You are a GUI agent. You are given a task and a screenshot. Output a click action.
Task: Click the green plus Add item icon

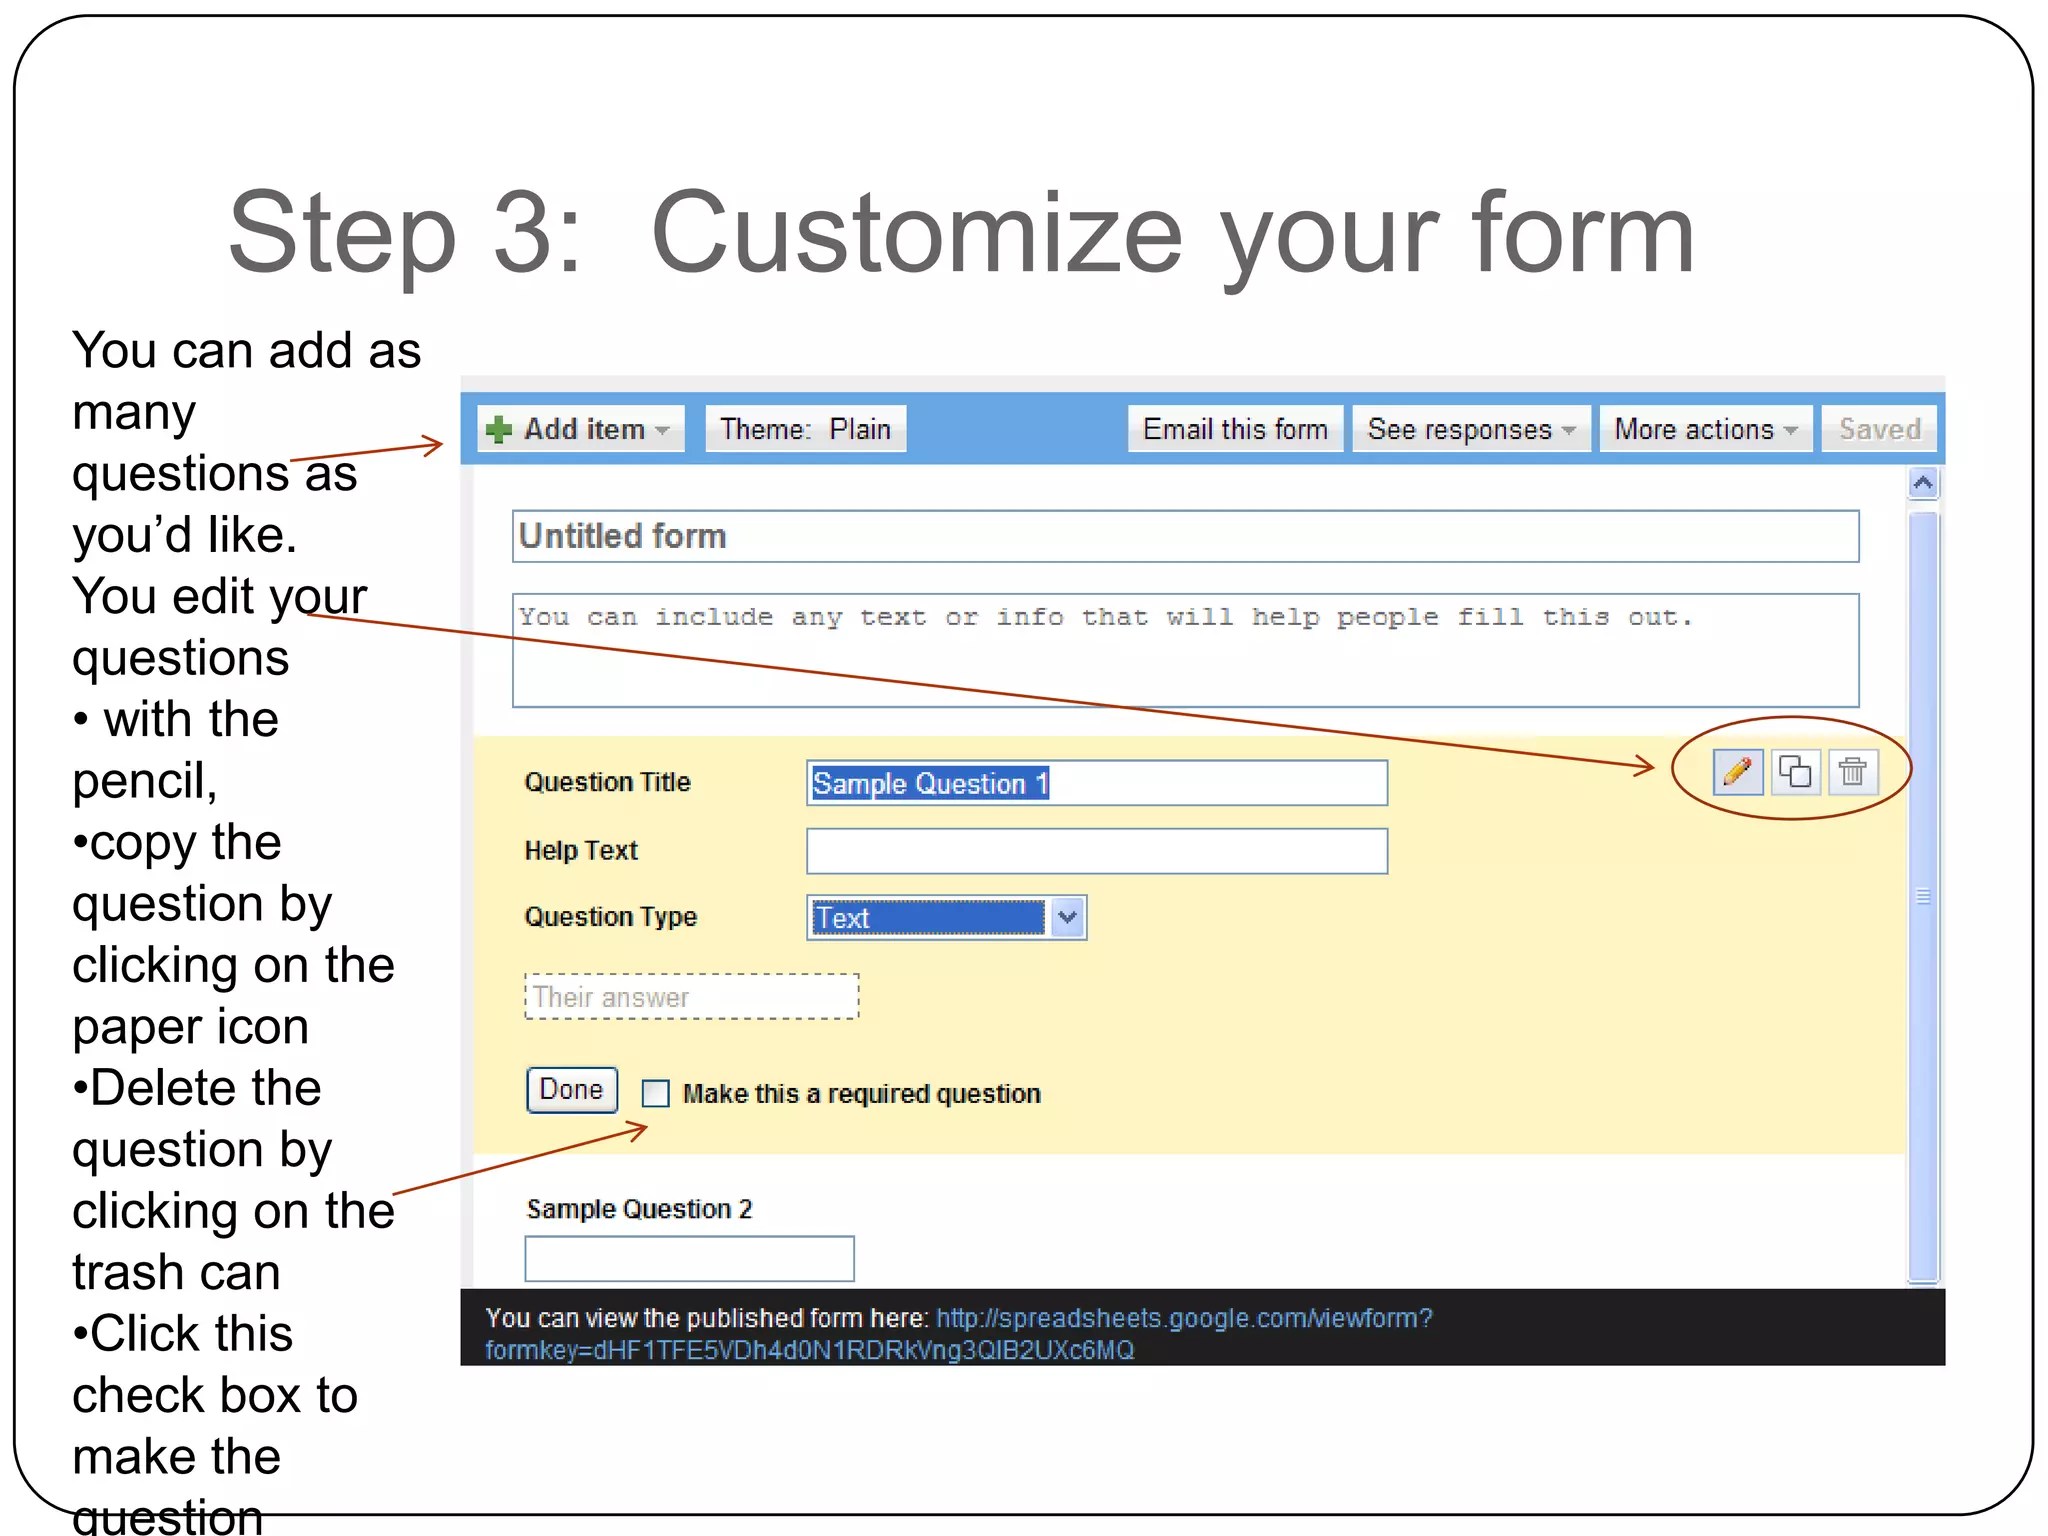click(x=498, y=430)
